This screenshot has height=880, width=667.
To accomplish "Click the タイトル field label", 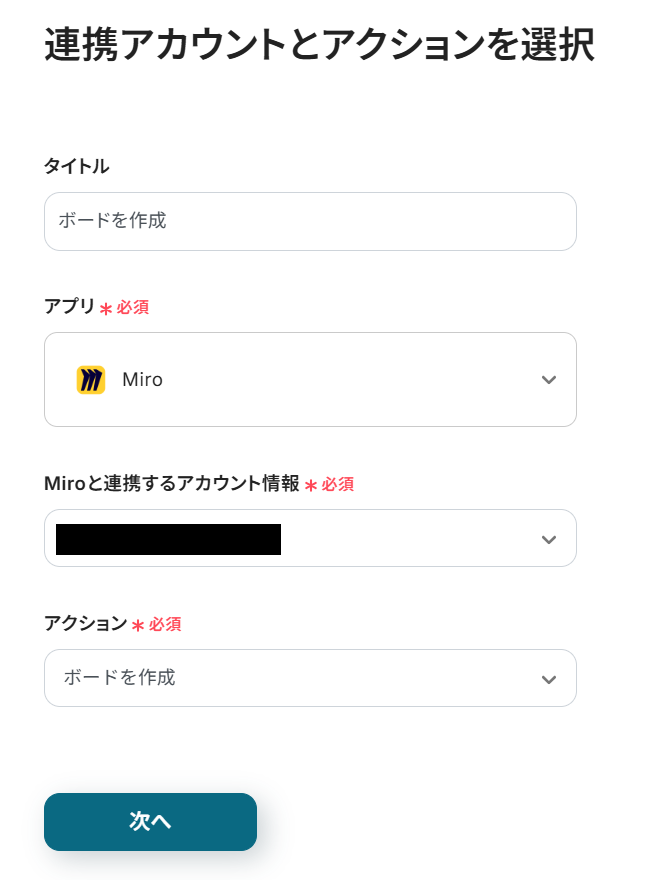I will pos(77,166).
